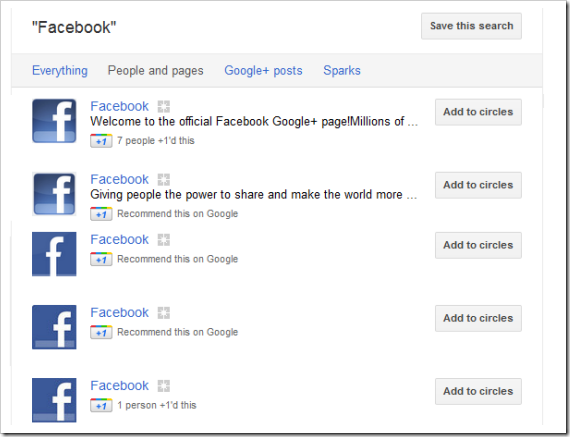Select the People and pages tab
This screenshot has height=437, width=570.
click(156, 71)
